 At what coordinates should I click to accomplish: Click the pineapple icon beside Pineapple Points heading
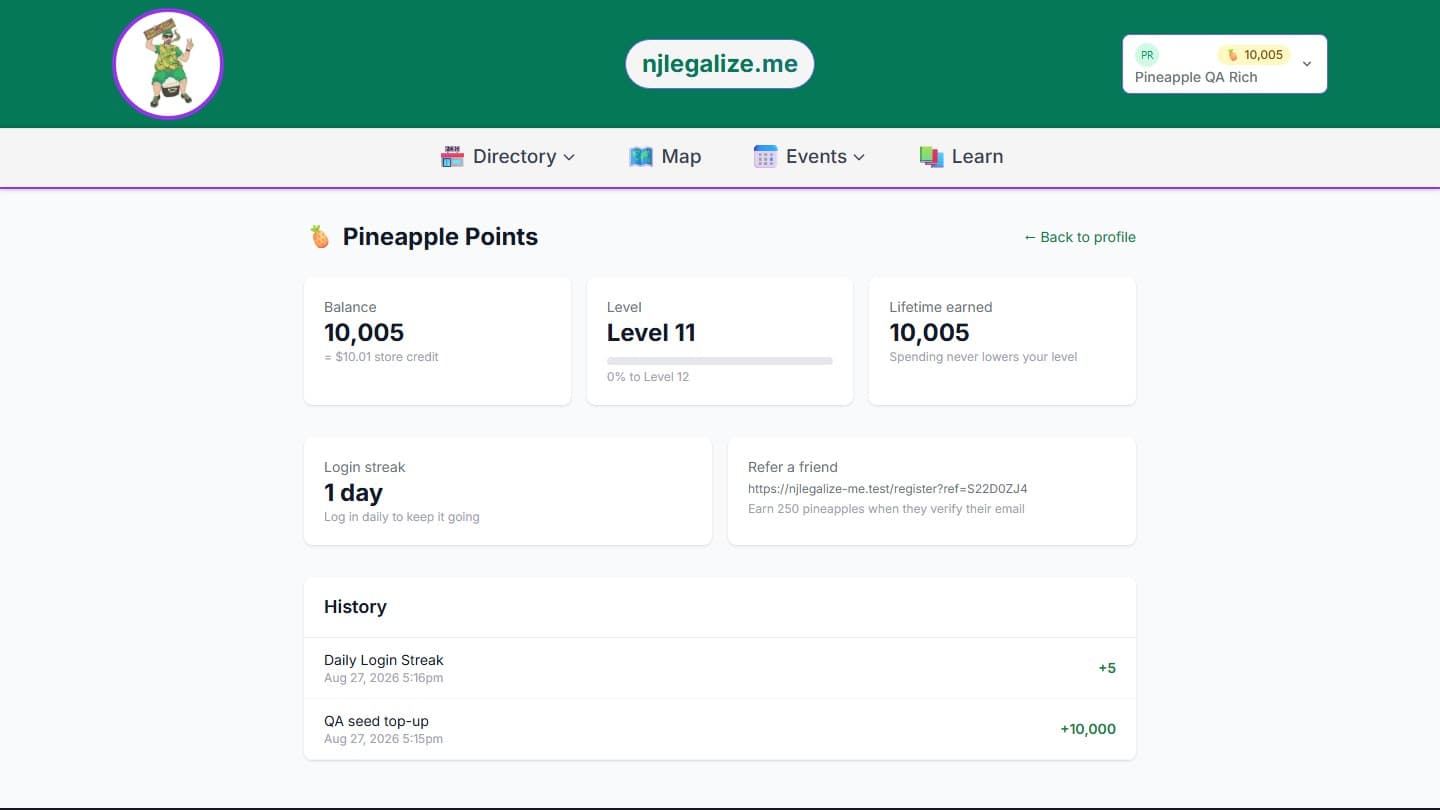(x=320, y=237)
